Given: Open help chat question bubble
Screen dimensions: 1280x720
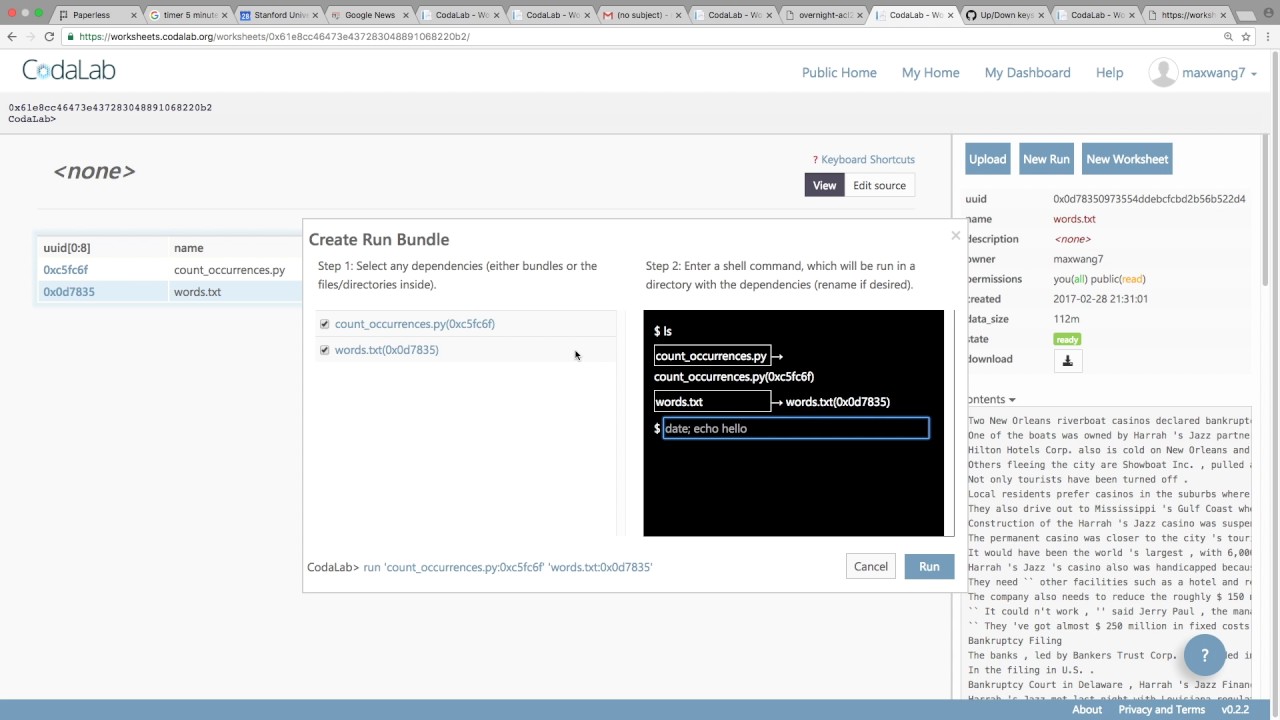Looking at the screenshot, I should tap(1204, 655).
